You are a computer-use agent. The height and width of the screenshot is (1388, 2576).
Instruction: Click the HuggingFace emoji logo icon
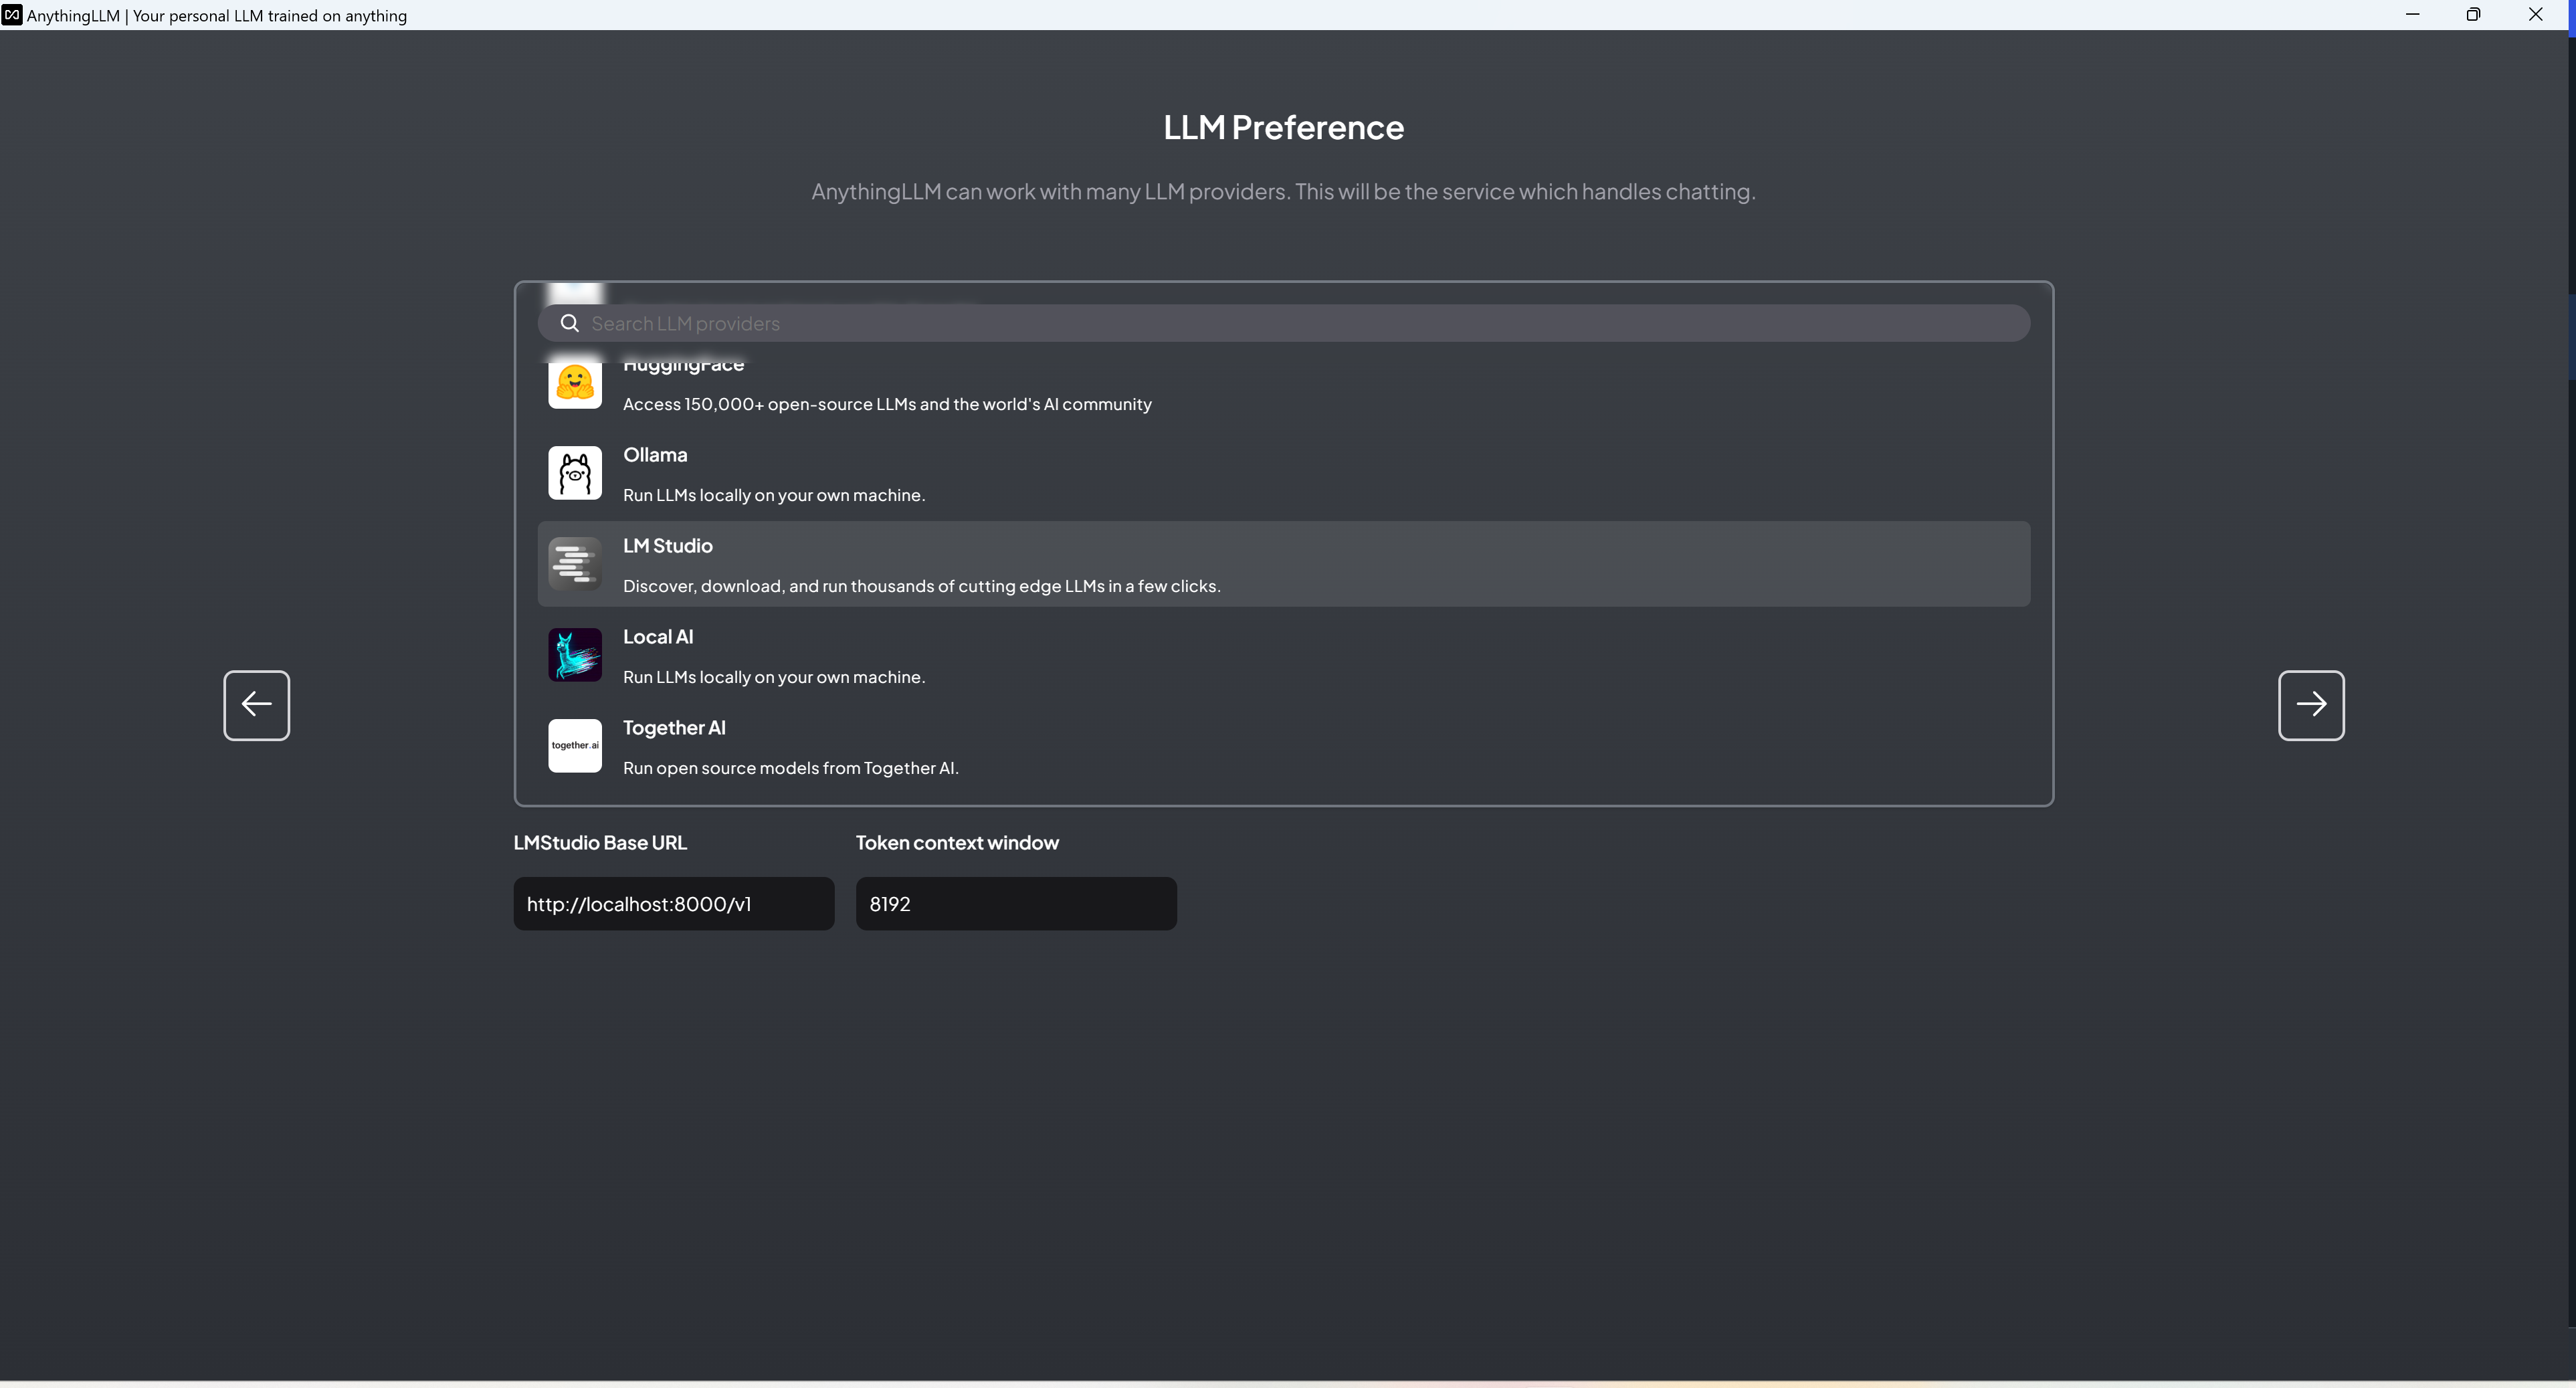coord(575,384)
